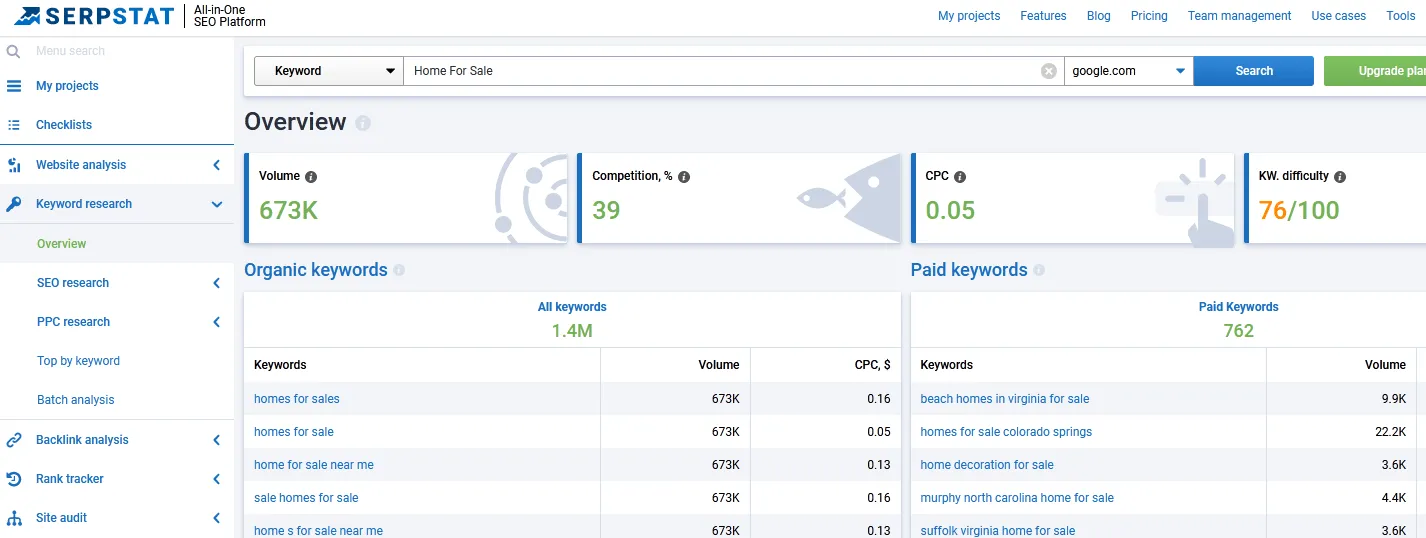Click the info icon next to CPC

point(960,177)
